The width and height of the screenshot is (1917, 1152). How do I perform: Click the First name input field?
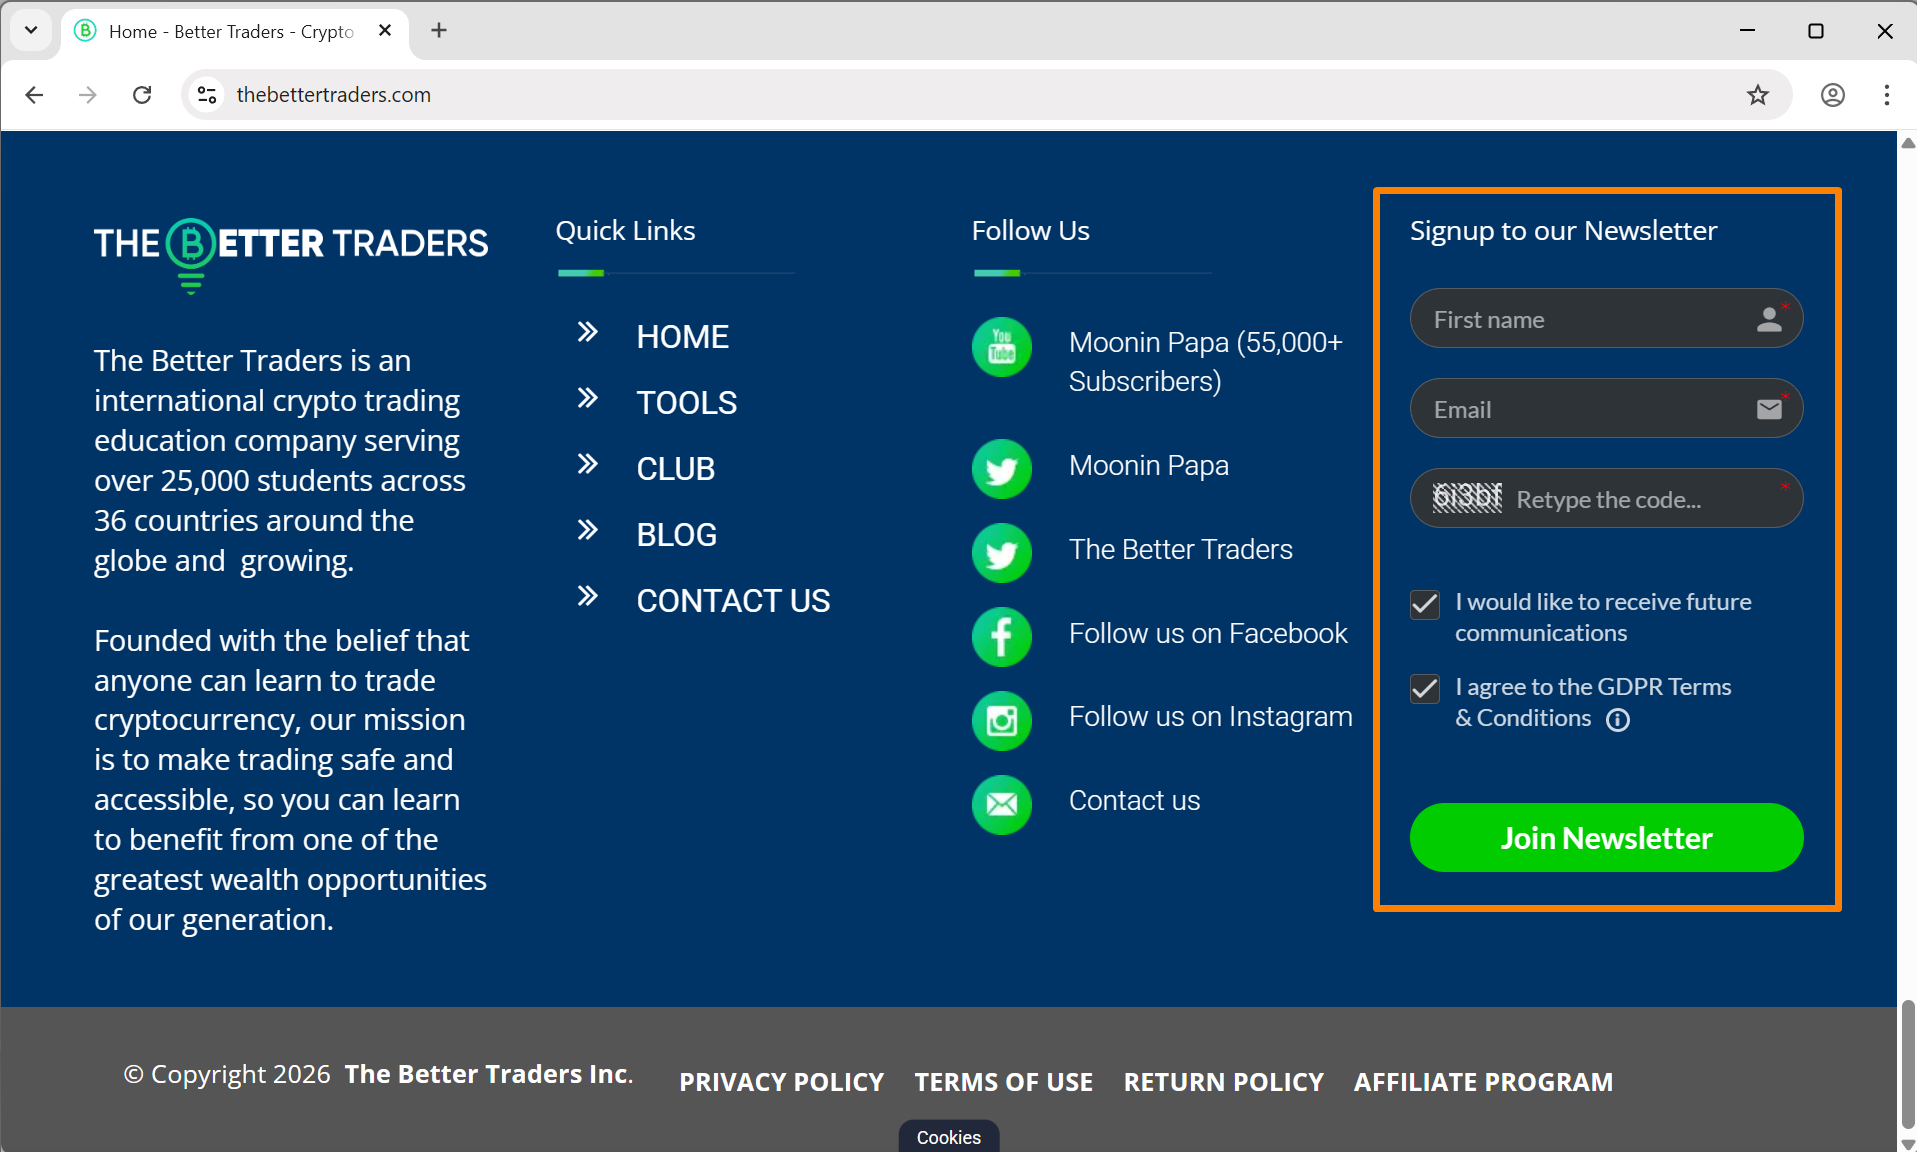click(1580, 318)
